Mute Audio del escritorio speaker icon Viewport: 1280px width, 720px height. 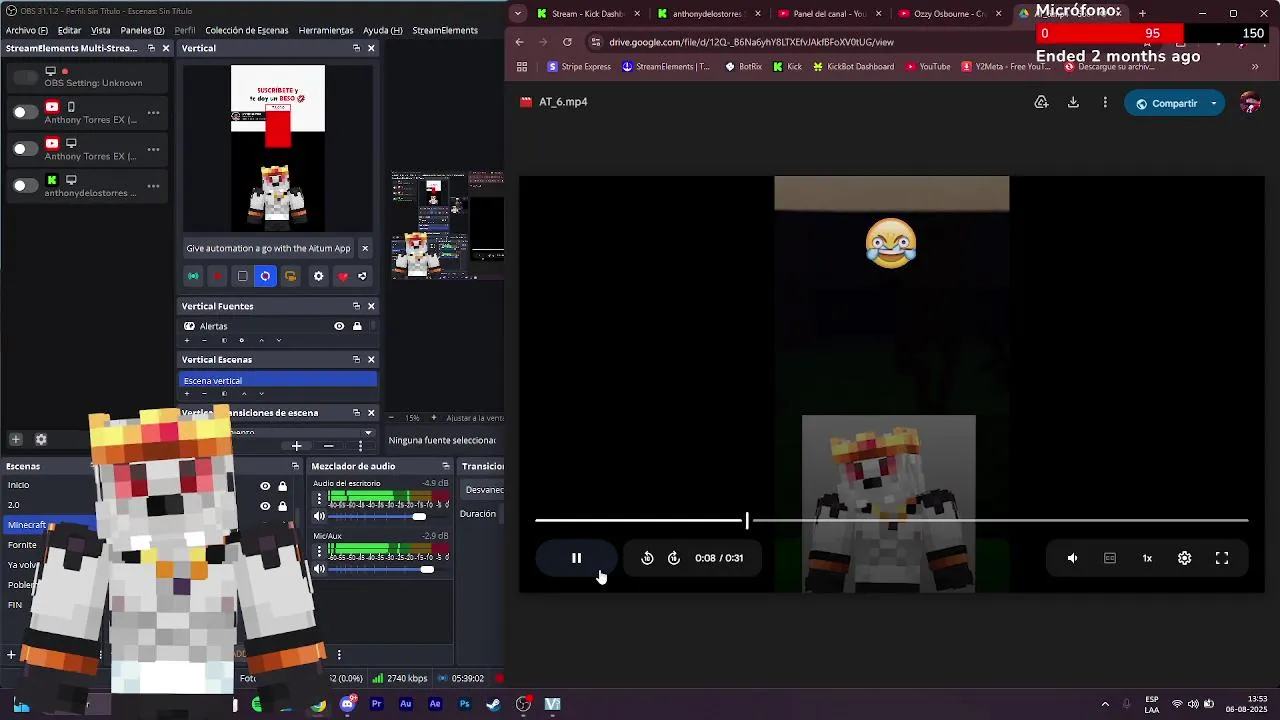tap(320, 516)
